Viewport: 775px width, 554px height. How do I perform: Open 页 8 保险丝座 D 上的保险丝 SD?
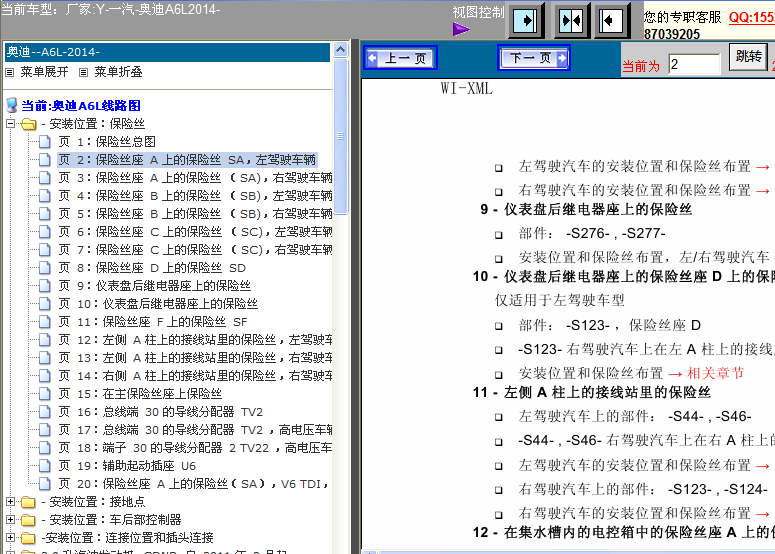click(152, 268)
